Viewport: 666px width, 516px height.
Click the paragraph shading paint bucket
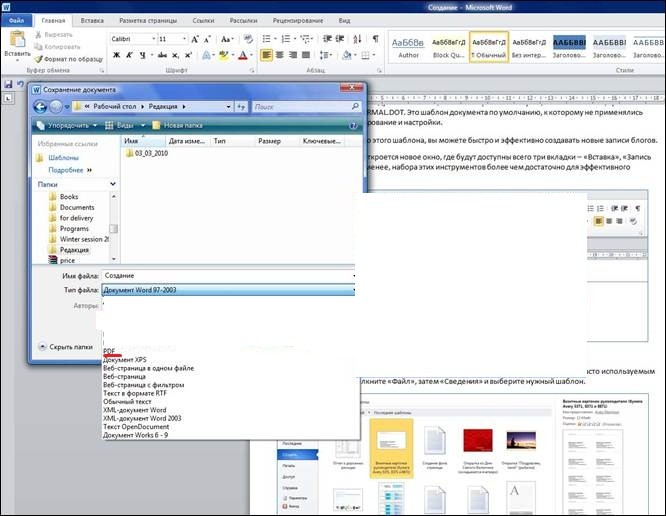(347, 55)
